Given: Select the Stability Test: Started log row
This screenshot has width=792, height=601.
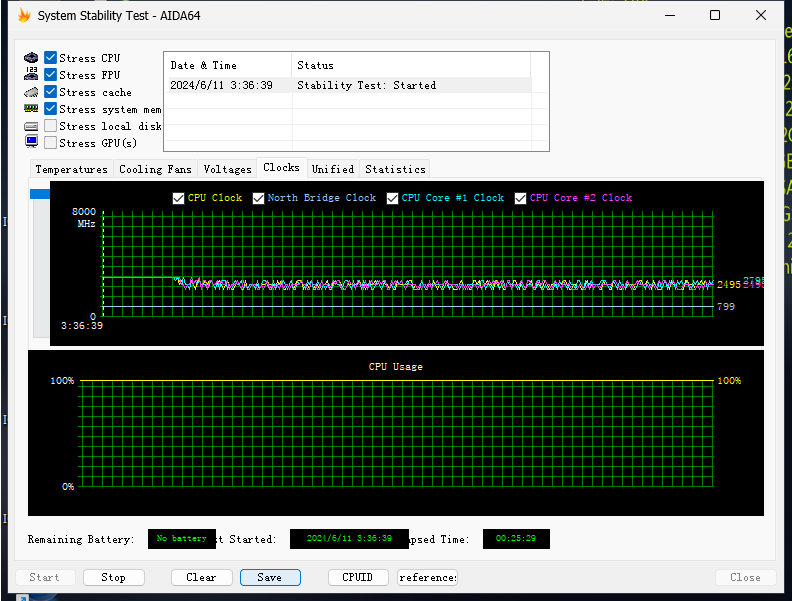Looking at the screenshot, I should click(348, 85).
